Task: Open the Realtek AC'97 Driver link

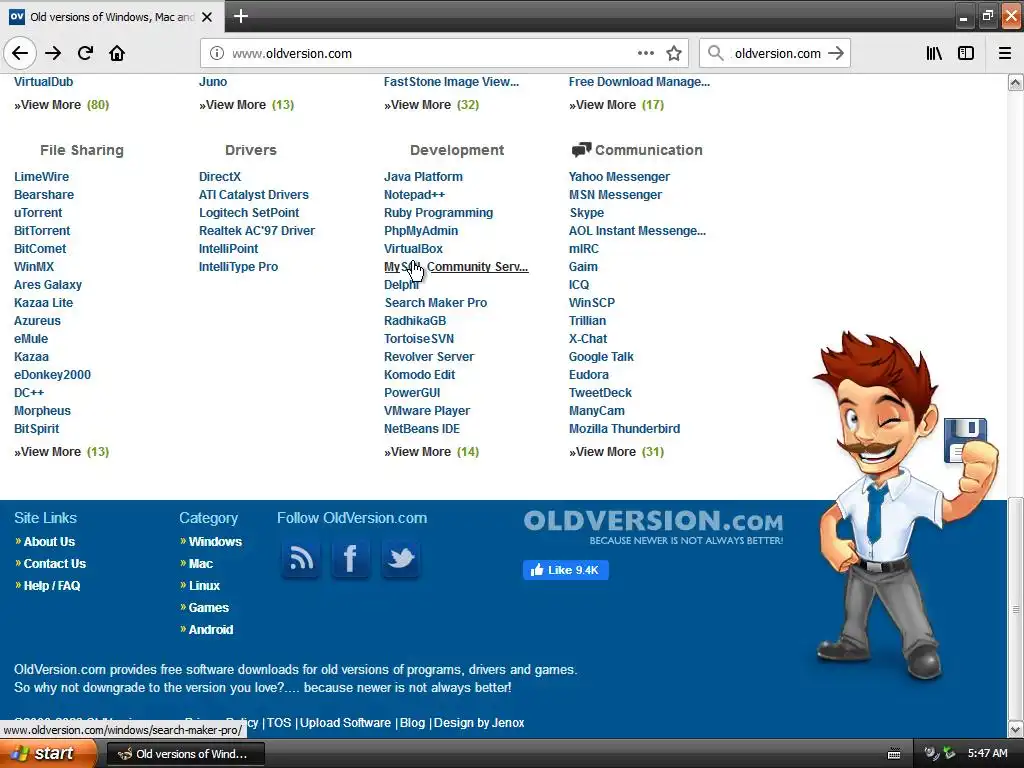Action: click(x=257, y=231)
